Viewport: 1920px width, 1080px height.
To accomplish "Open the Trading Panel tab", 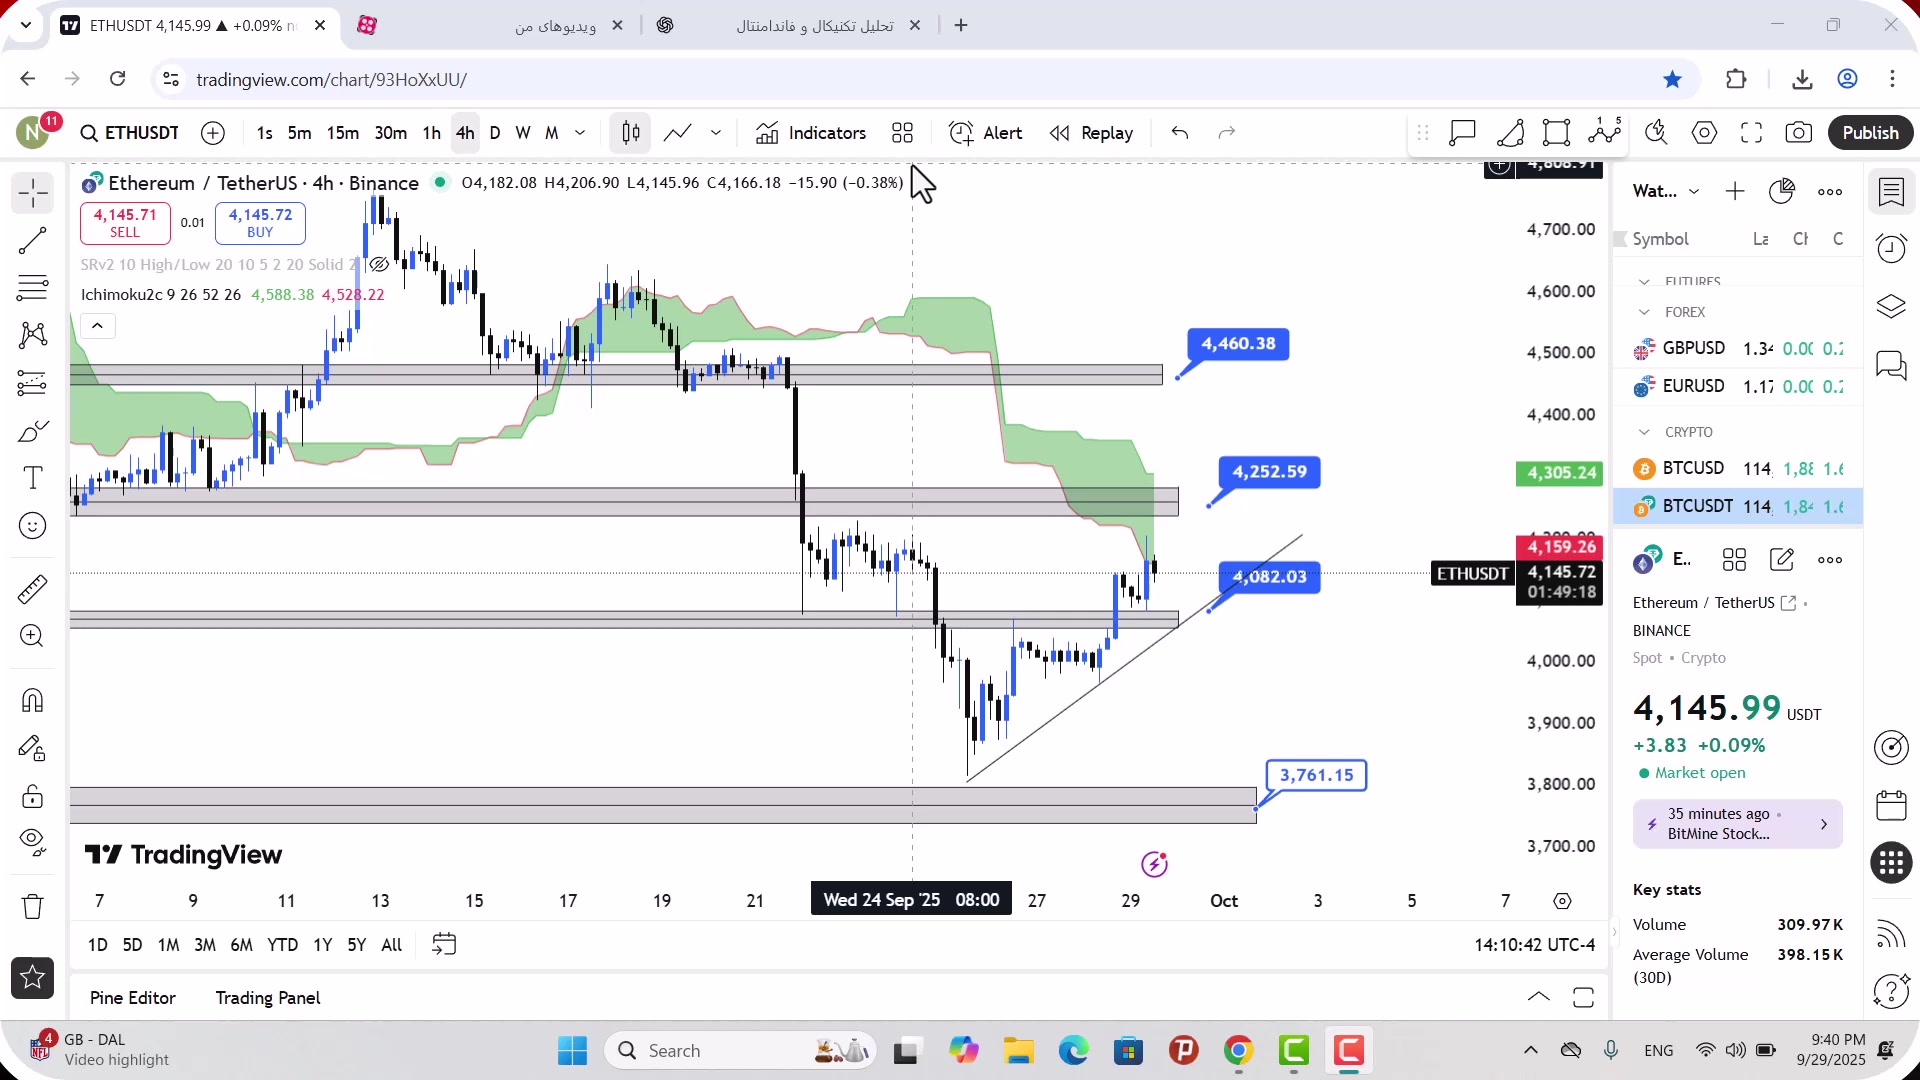I will tap(268, 998).
